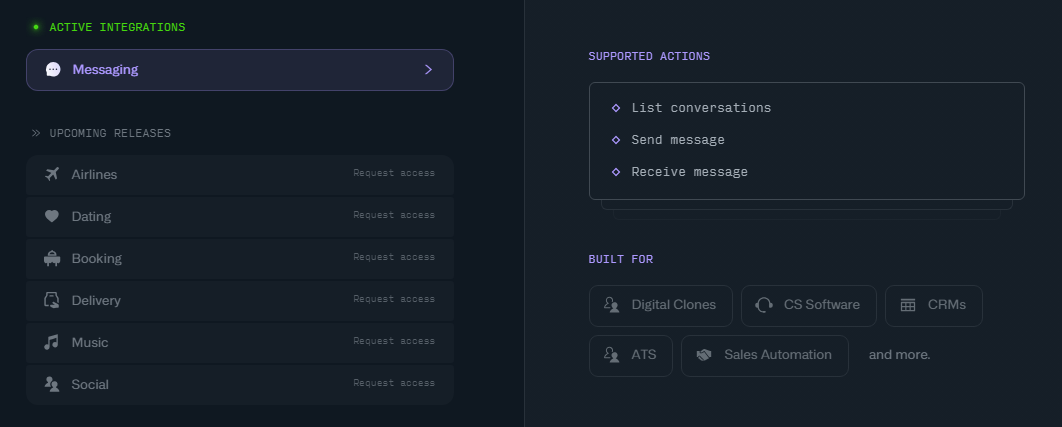1062x427 pixels.
Task: Select the Send message action
Action: (678, 140)
